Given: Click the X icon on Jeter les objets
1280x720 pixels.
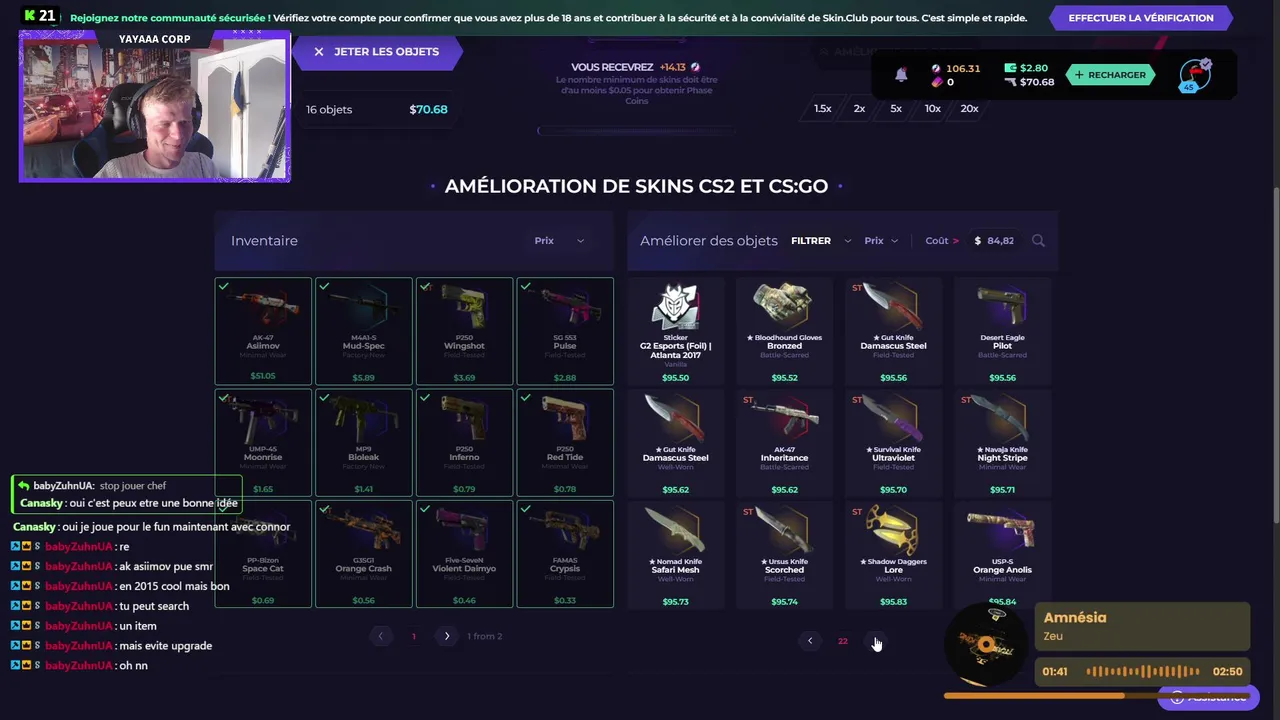Looking at the screenshot, I should click(319, 52).
